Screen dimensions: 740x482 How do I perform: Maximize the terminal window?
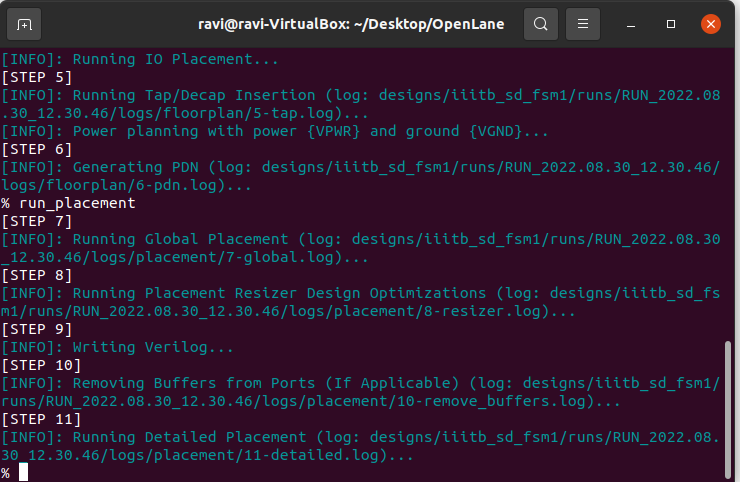671,24
